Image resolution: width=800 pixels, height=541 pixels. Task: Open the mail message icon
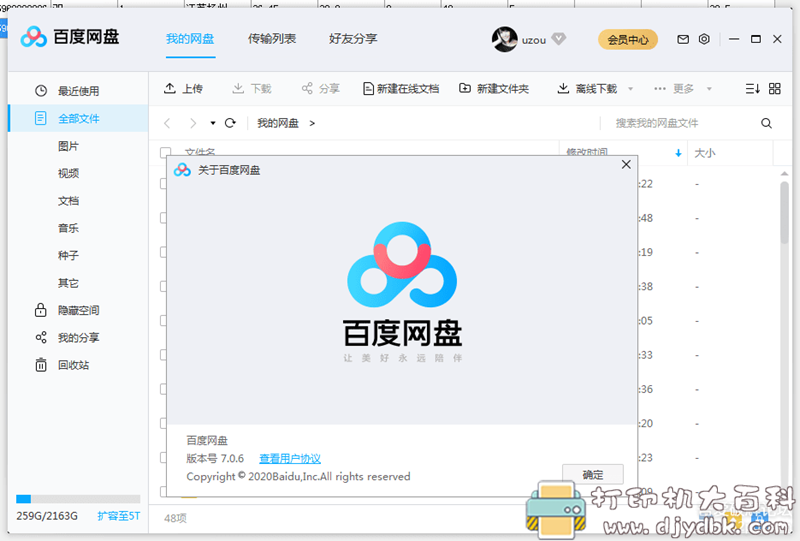[683, 39]
